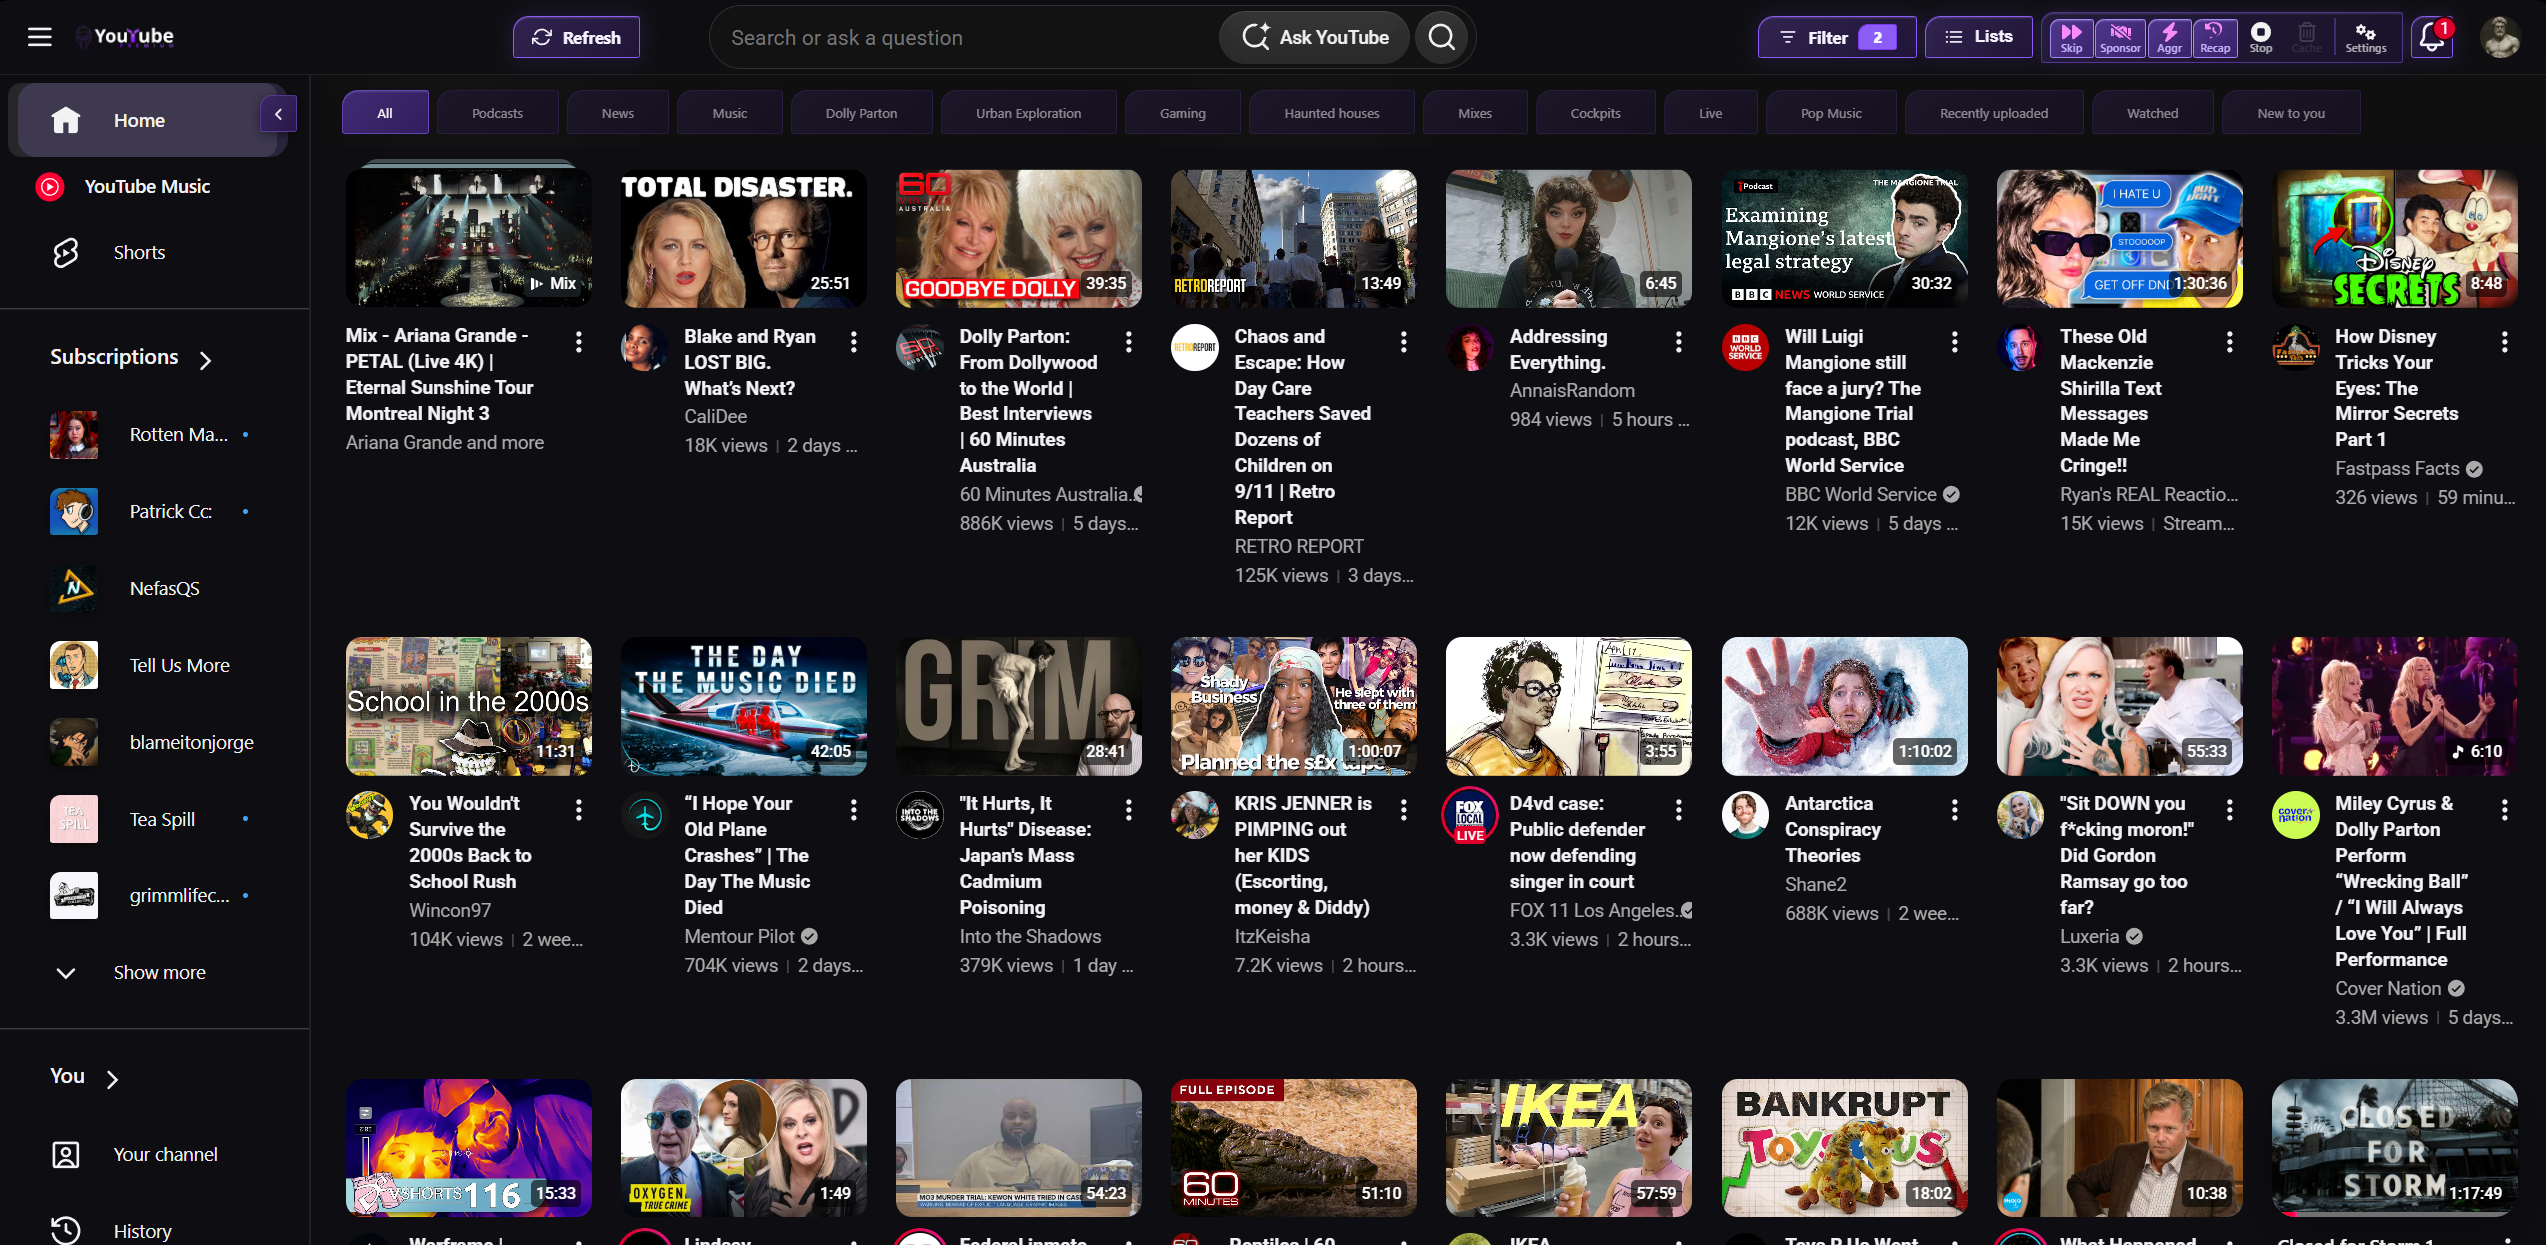The width and height of the screenshot is (2546, 1245).
Task: Open NefasQS subscription channel
Action: (x=150, y=589)
